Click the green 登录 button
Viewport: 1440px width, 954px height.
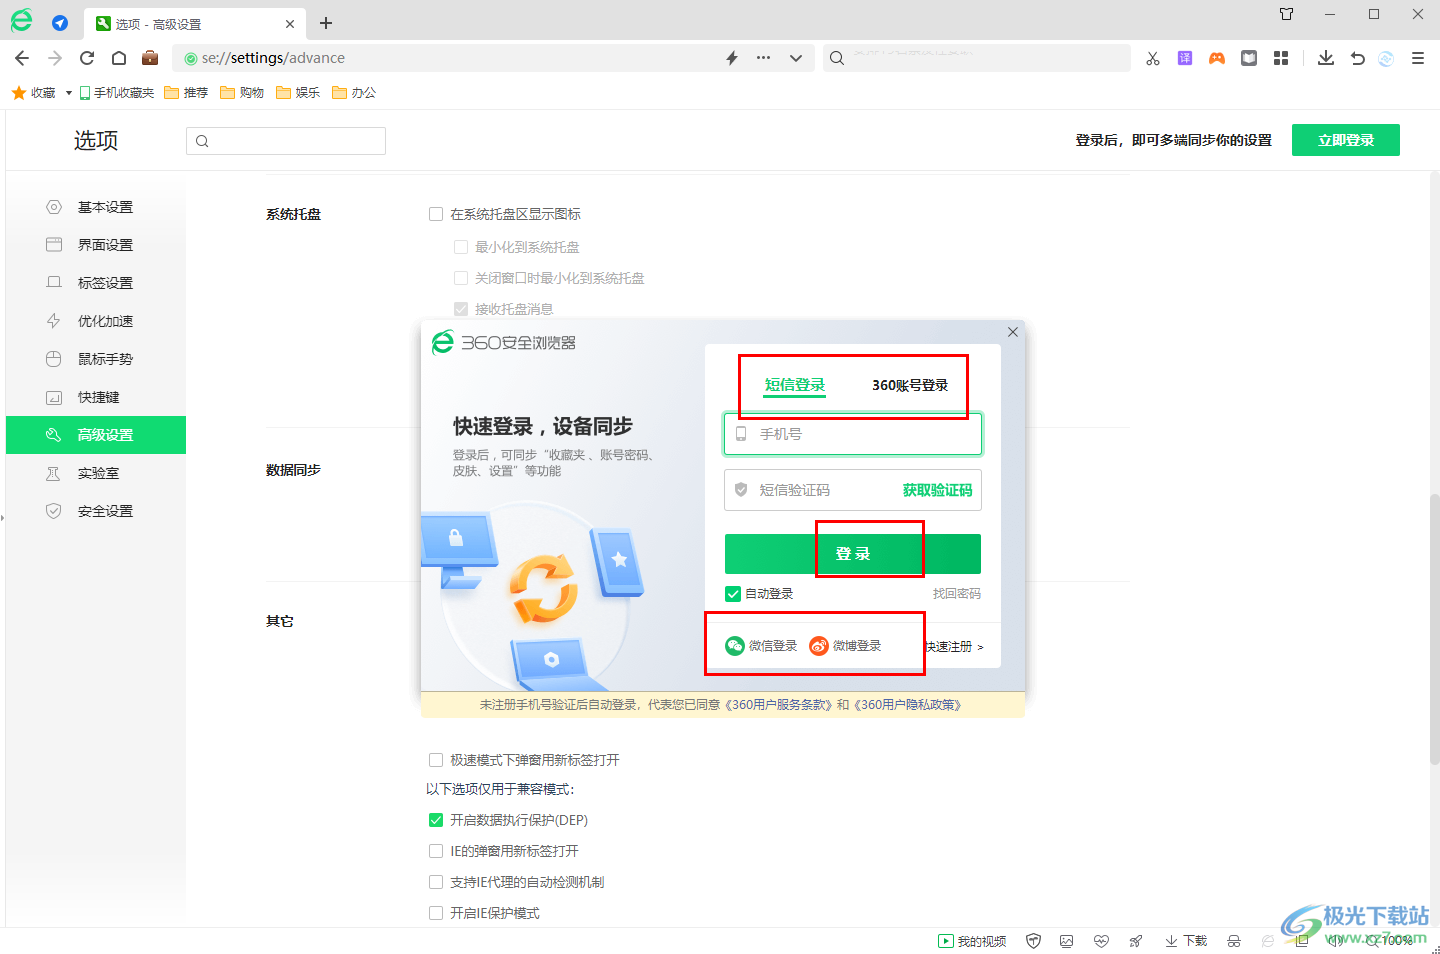tap(853, 554)
